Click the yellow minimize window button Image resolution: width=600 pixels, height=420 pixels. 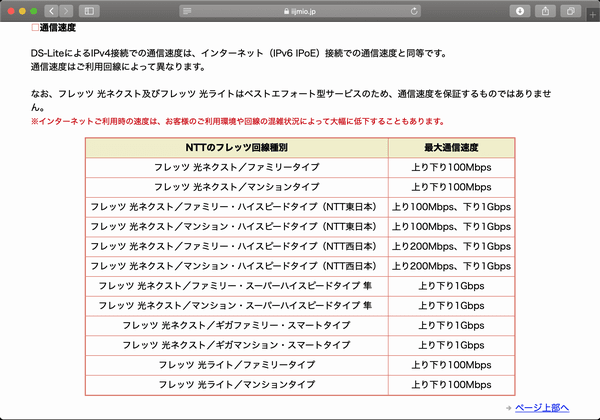(x=22, y=11)
